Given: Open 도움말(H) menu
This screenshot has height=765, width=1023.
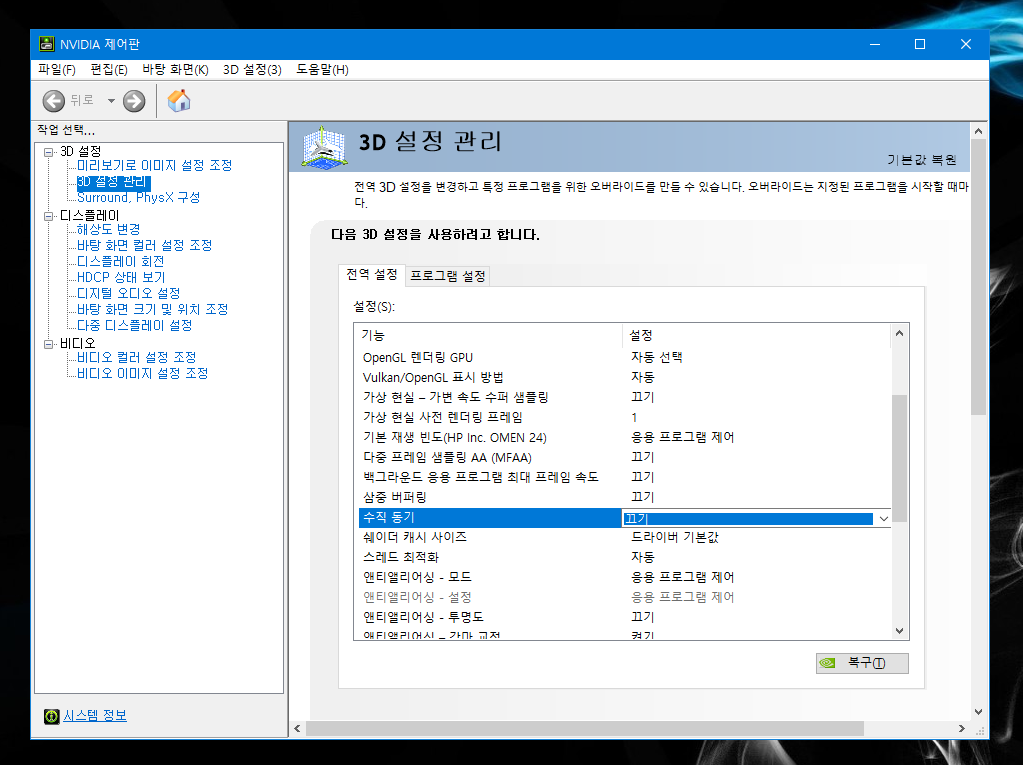Looking at the screenshot, I should pos(322,70).
